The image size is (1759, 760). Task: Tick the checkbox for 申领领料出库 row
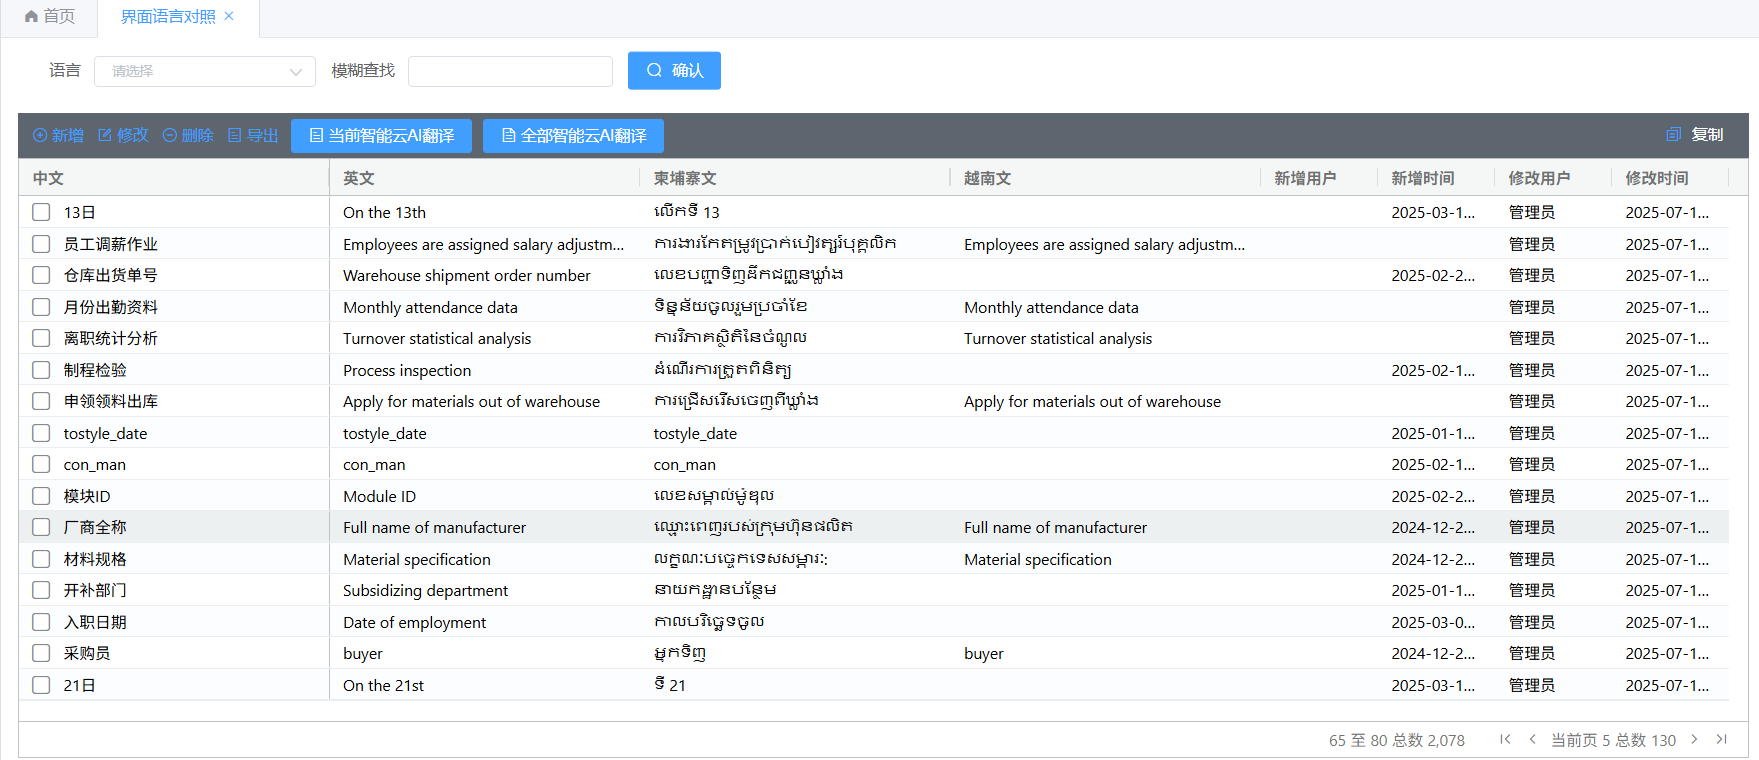coord(41,401)
